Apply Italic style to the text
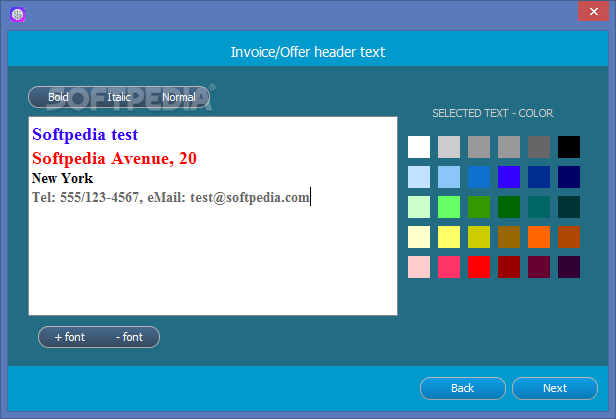 119,97
